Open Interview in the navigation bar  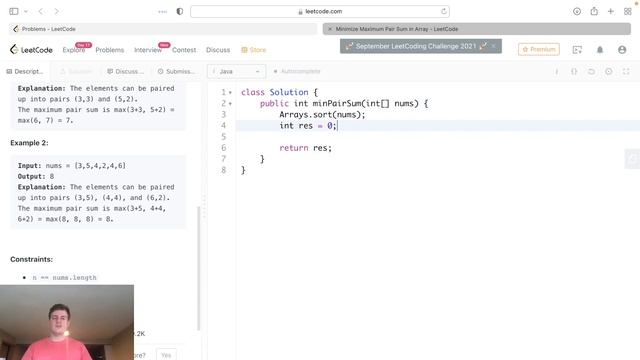point(148,50)
